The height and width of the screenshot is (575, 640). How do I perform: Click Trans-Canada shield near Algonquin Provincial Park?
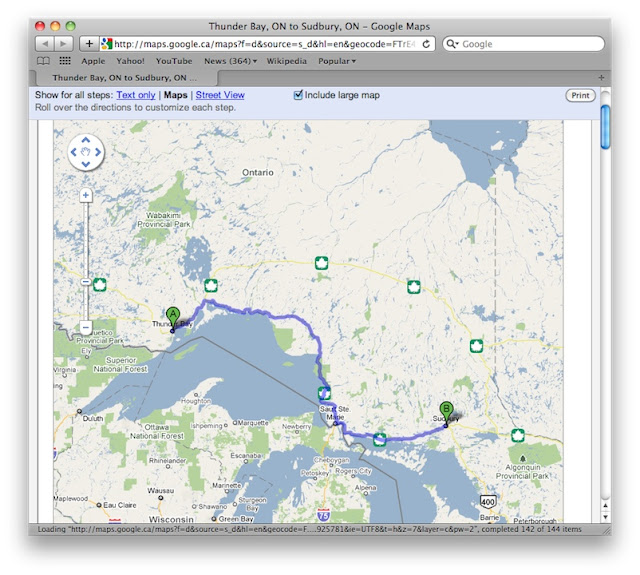click(518, 435)
